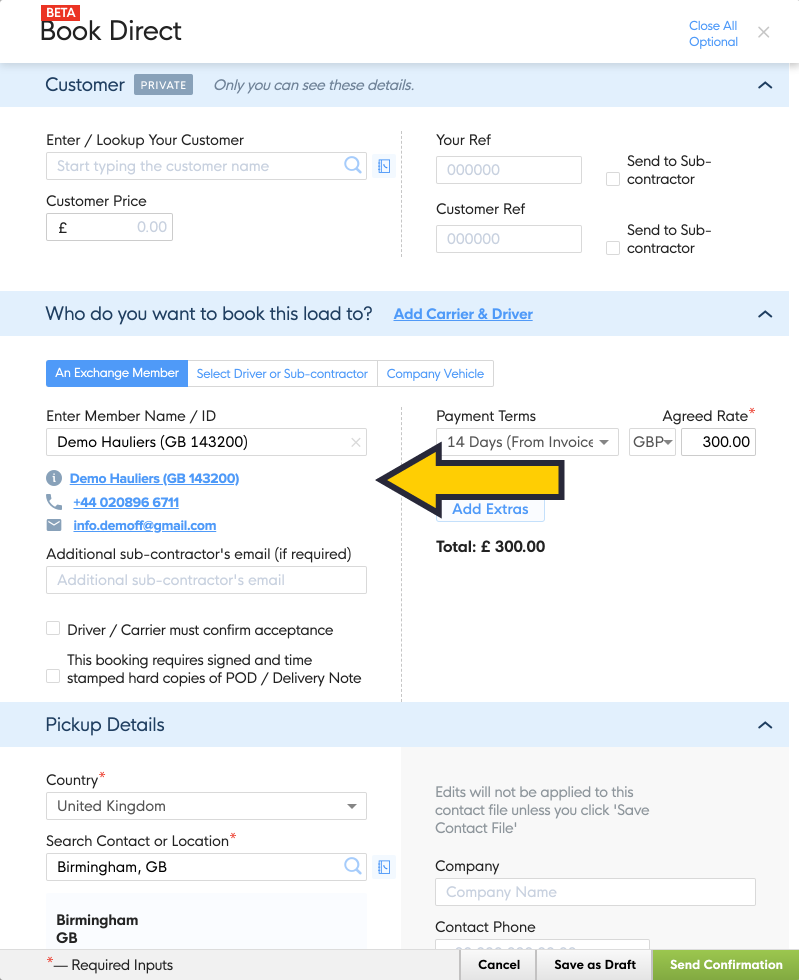799x980 pixels.
Task: Open the GBP currency dropdown
Action: (653, 442)
